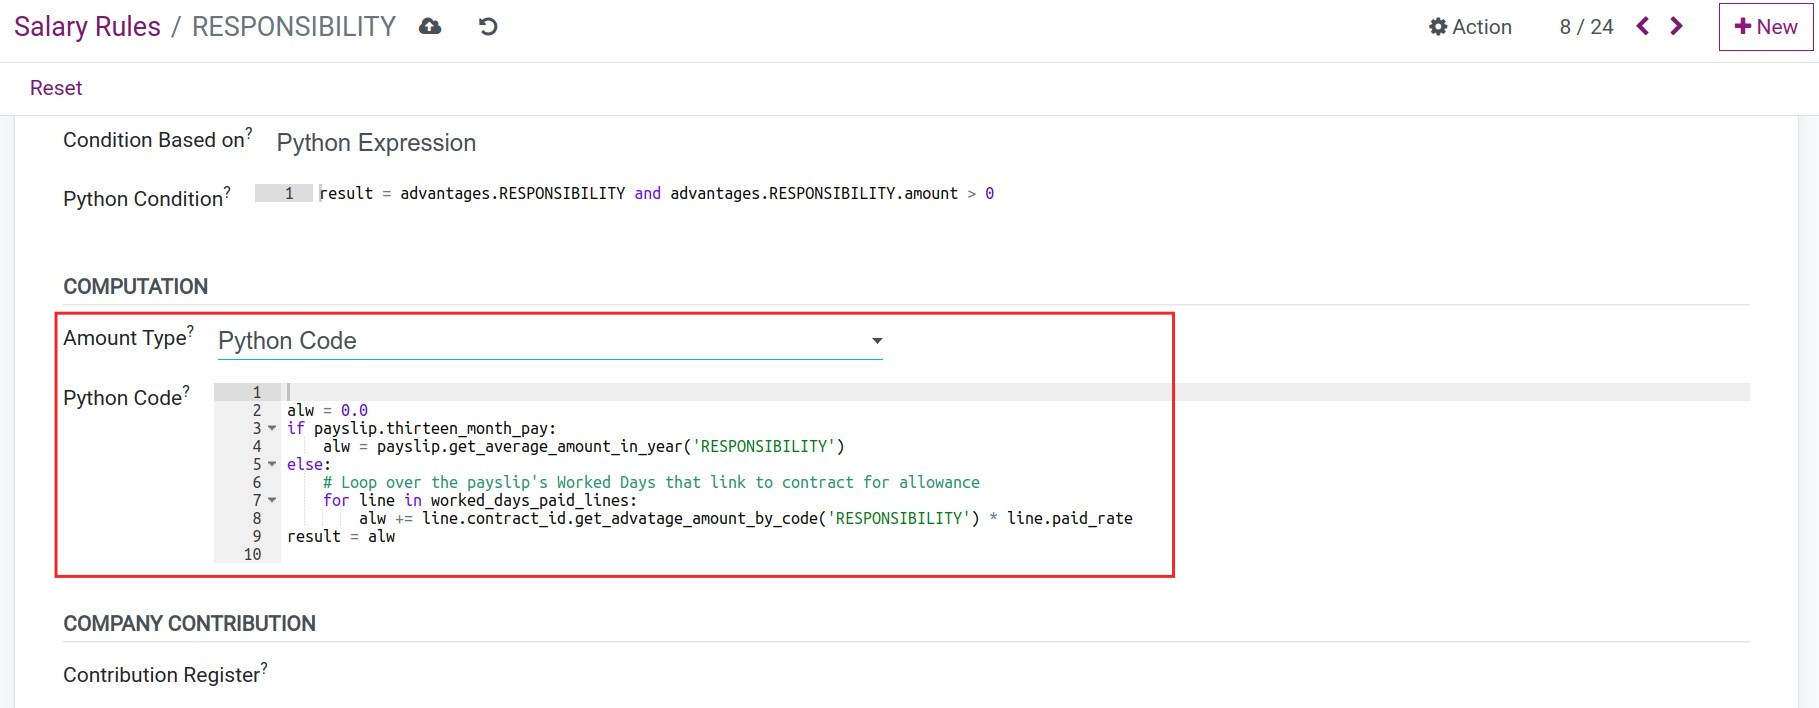Click the get_advatage_amount_by_code code line
Viewport: 1819px width, 708px height.
click(746, 519)
